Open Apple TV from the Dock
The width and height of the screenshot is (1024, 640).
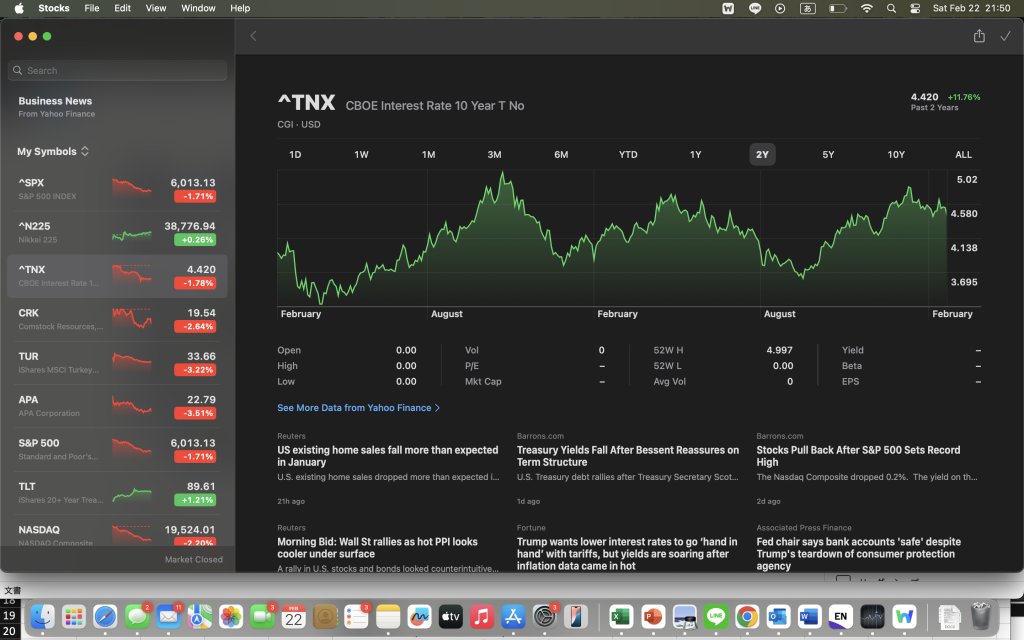pos(450,617)
